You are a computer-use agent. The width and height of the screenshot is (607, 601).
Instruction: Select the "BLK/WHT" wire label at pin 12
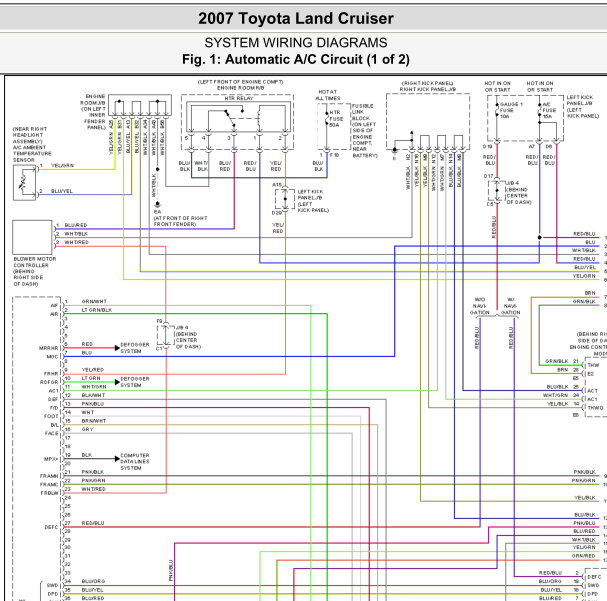tap(93, 395)
